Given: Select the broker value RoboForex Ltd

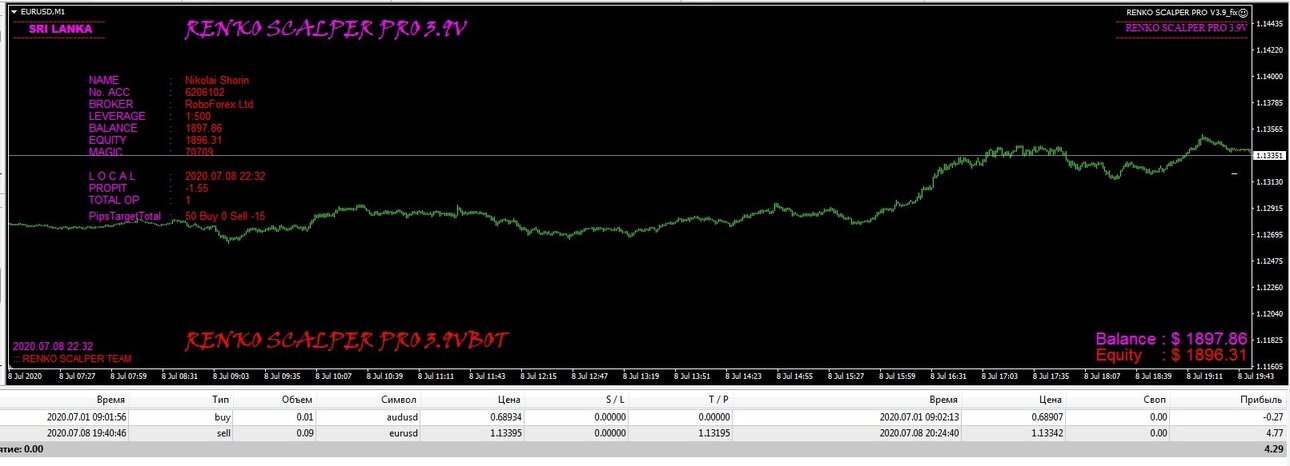Looking at the screenshot, I should [219, 104].
